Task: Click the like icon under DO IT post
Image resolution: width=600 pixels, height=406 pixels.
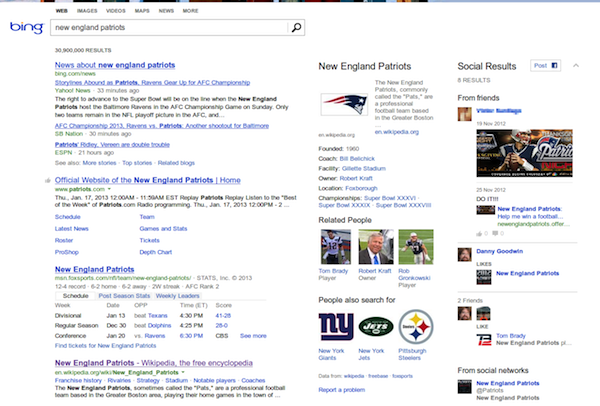Action: pos(479,233)
